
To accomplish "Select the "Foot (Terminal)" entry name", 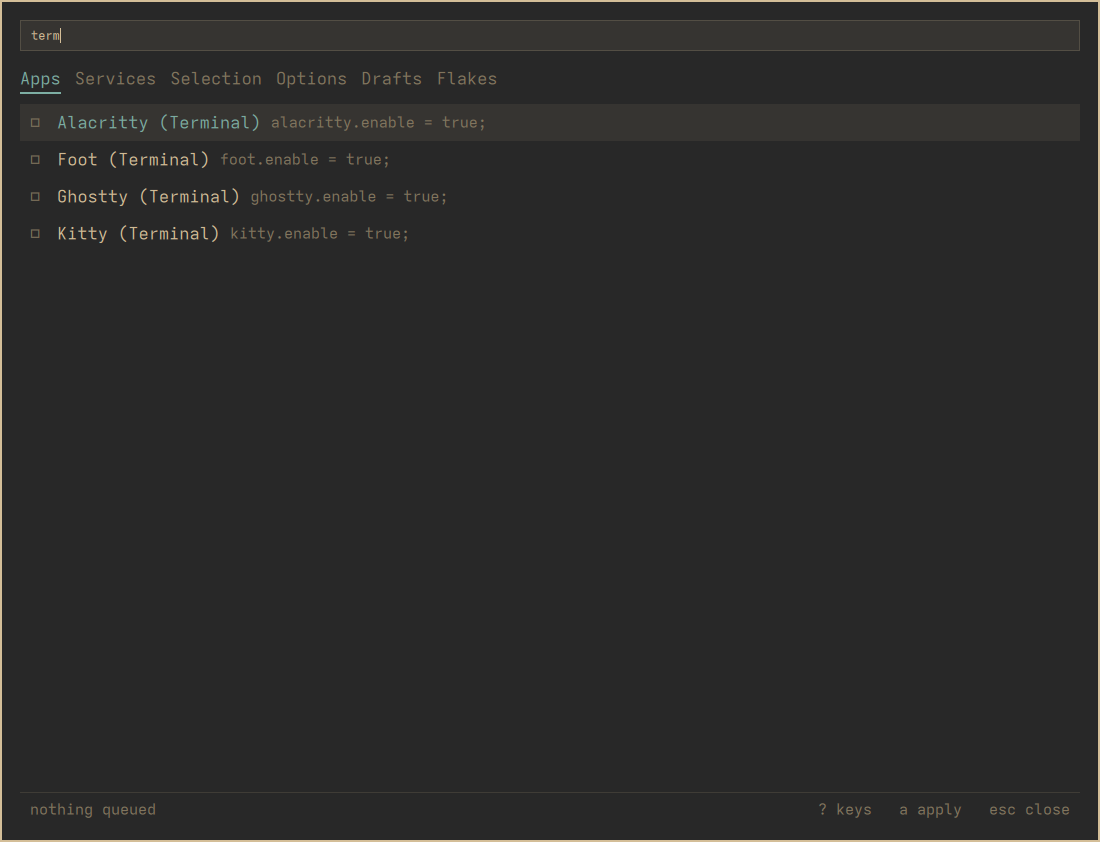I will pyautogui.click(x=133, y=160).
